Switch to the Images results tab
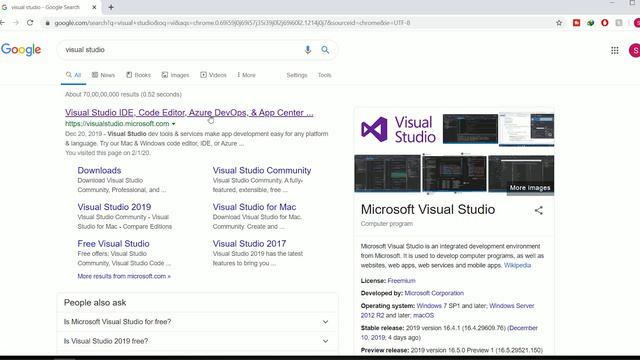Screen dimensions: 640x360 [176, 75]
